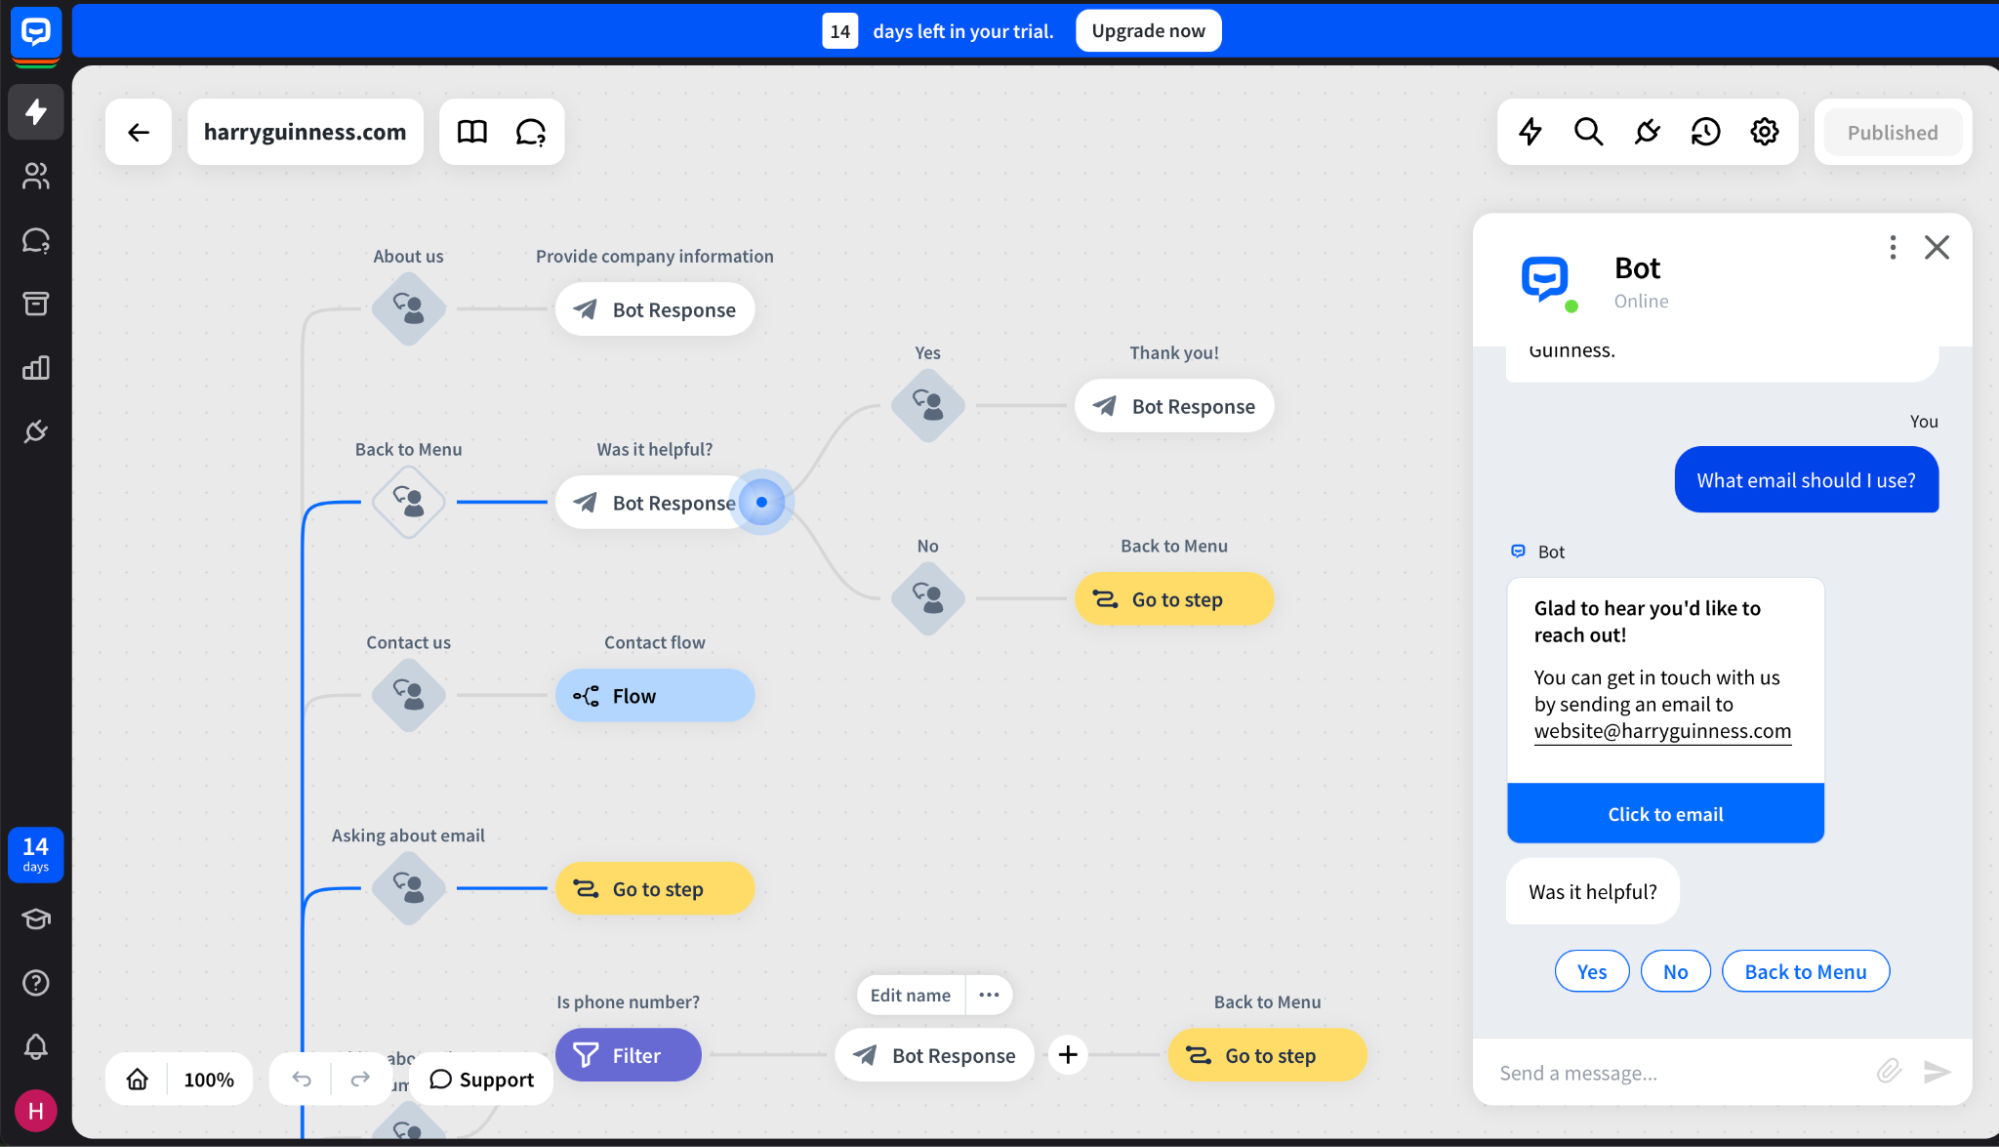View the Reports chart icon in sidebar
This screenshot has height=1147, width=1999.
(x=35, y=368)
